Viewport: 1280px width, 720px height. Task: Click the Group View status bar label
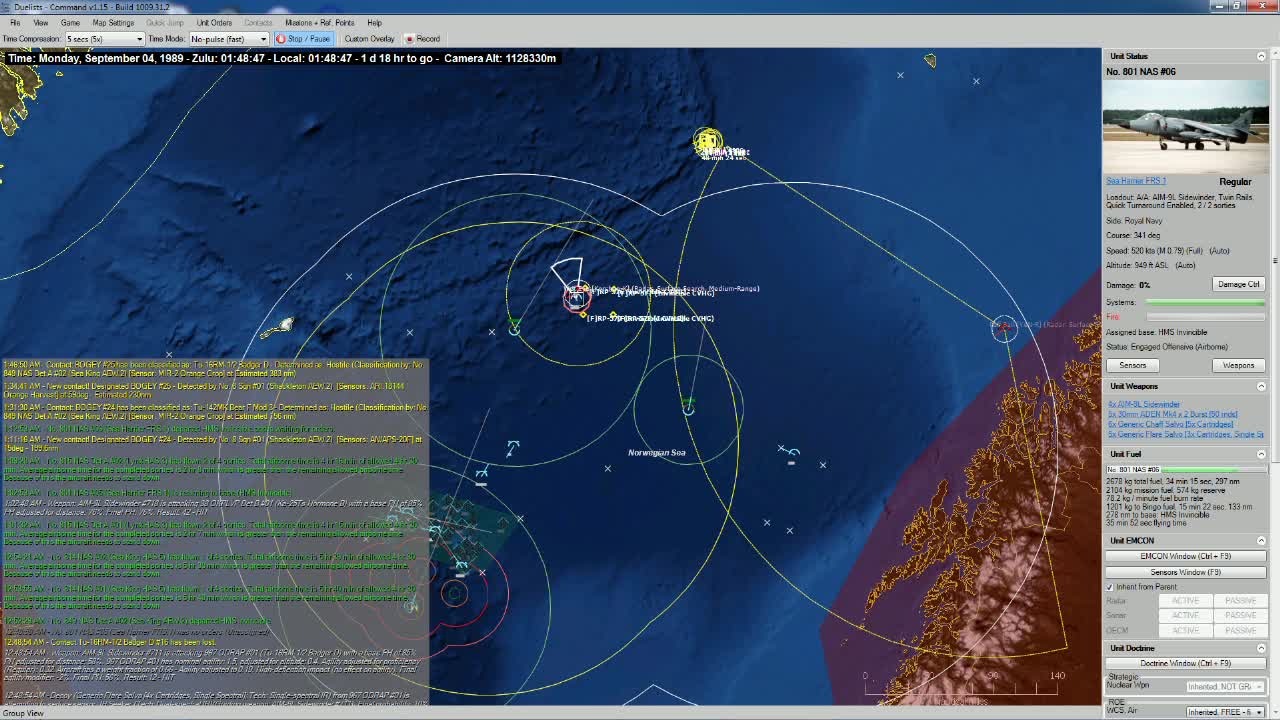(22, 713)
